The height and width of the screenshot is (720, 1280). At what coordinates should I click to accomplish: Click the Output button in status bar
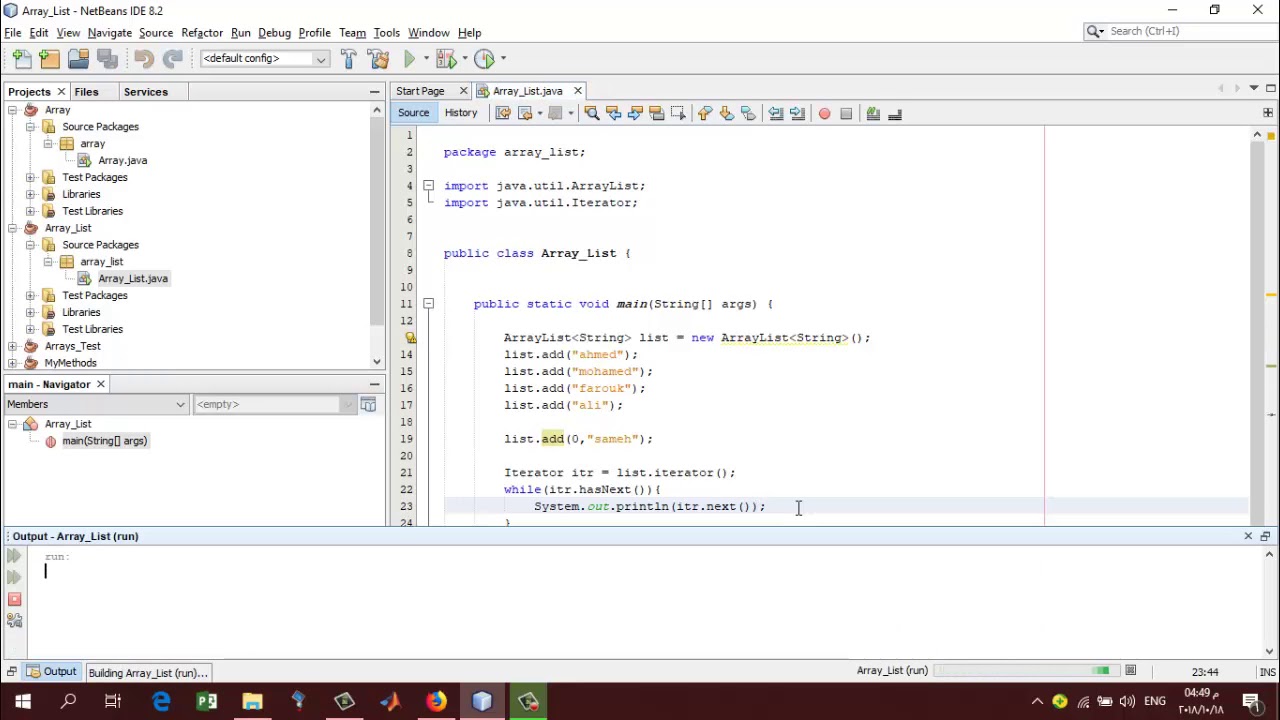(x=52, y=672)
